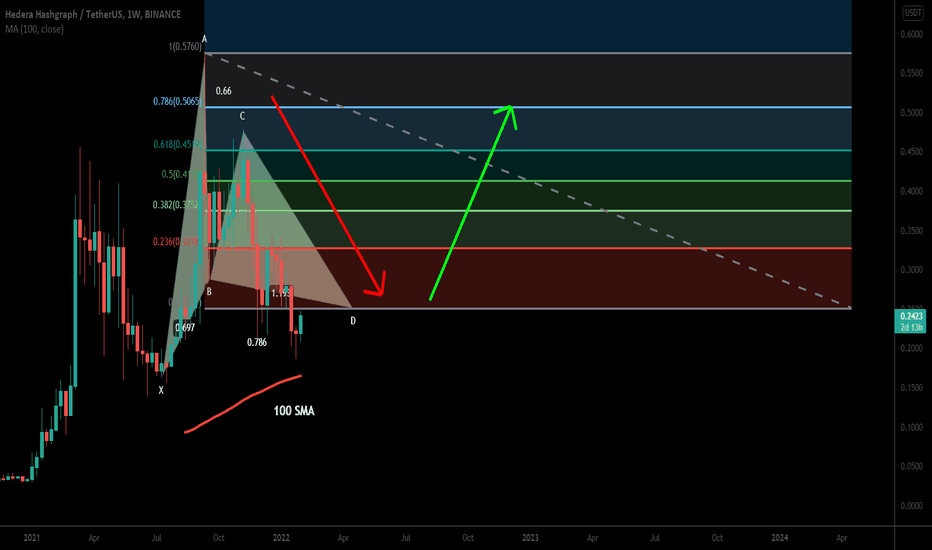Click the 0.786 ratio label below candles
This screenshot has height=550, width=932.
(x=257, y=342)
